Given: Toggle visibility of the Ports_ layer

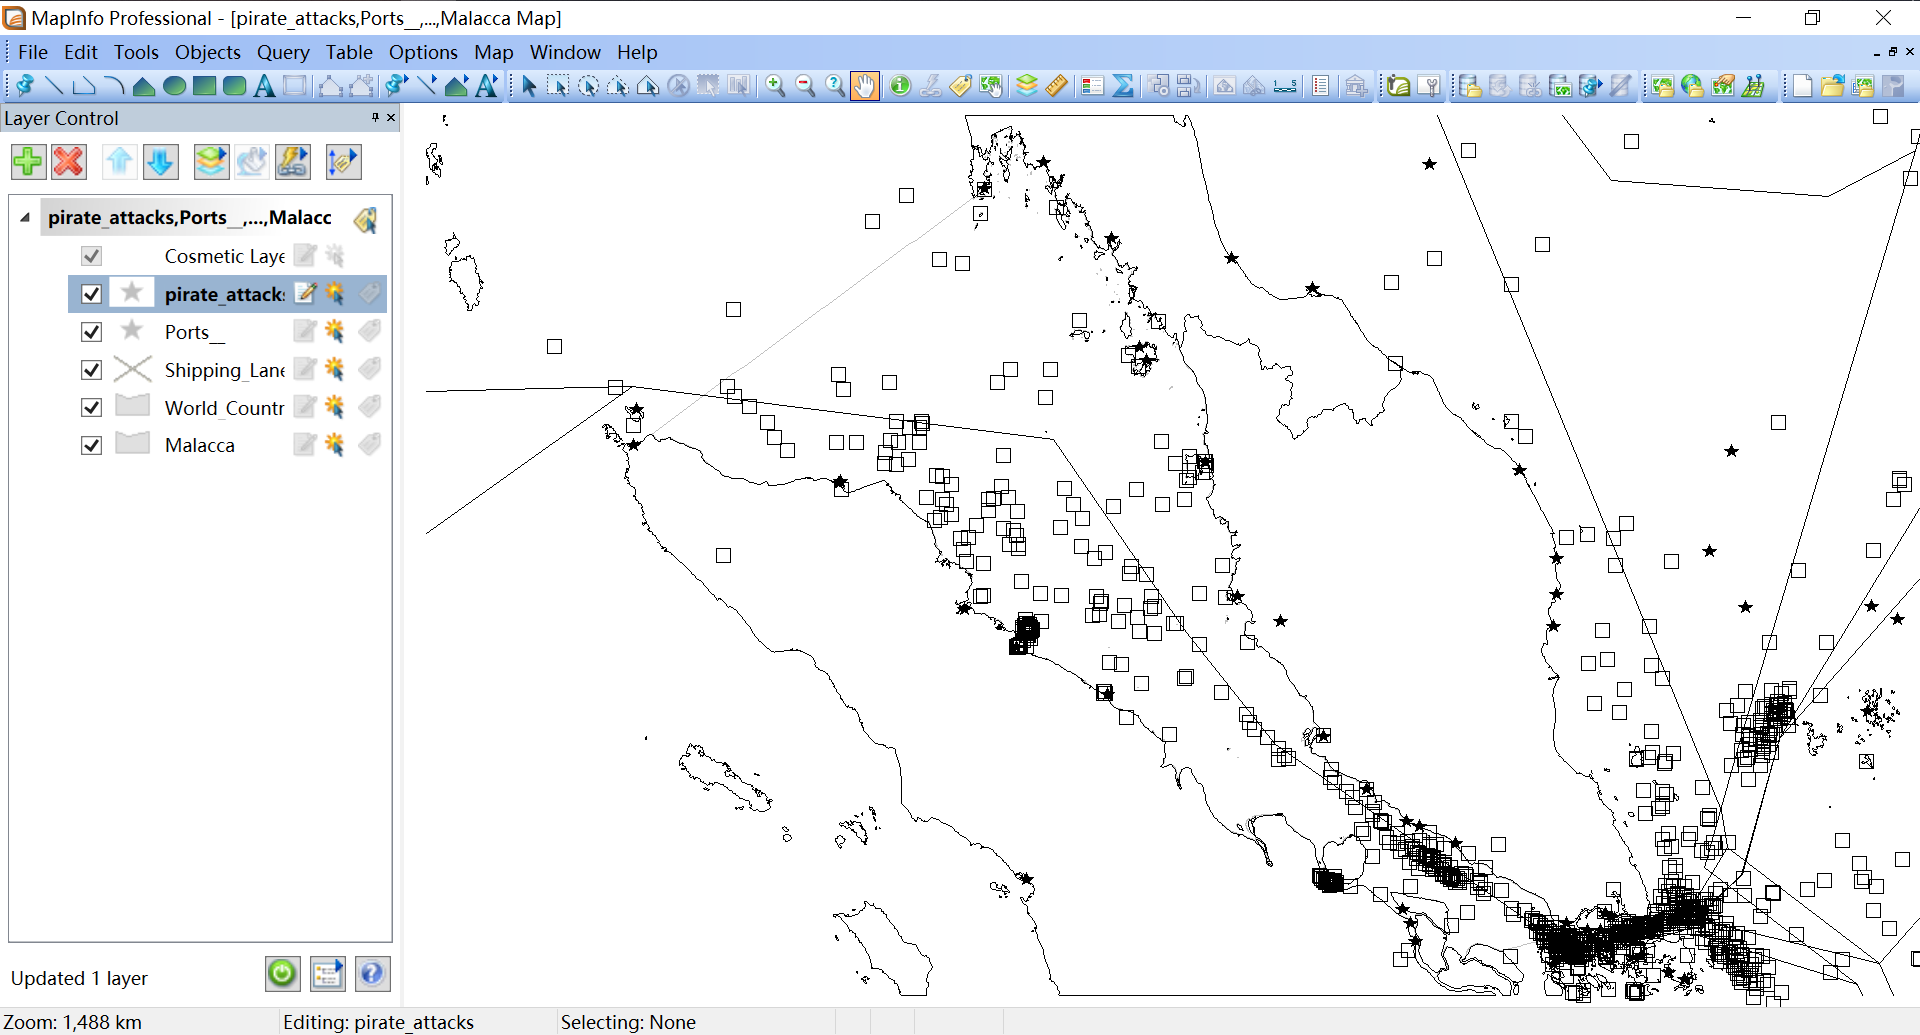Looking at the screenshot, I should click(x=91, y=331).
